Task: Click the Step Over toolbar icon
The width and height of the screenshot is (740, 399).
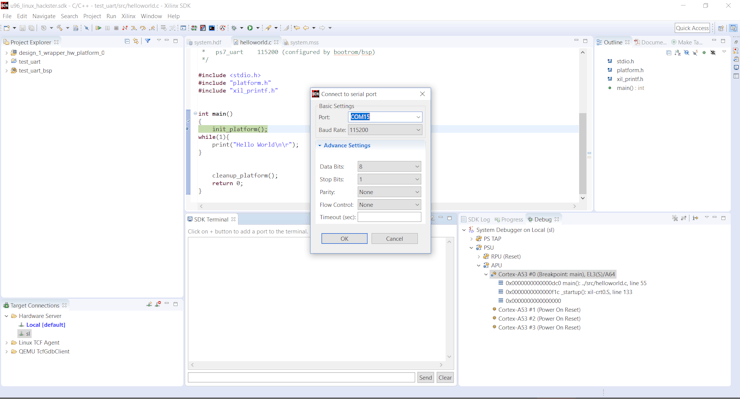Action: (x=143, y=28)
